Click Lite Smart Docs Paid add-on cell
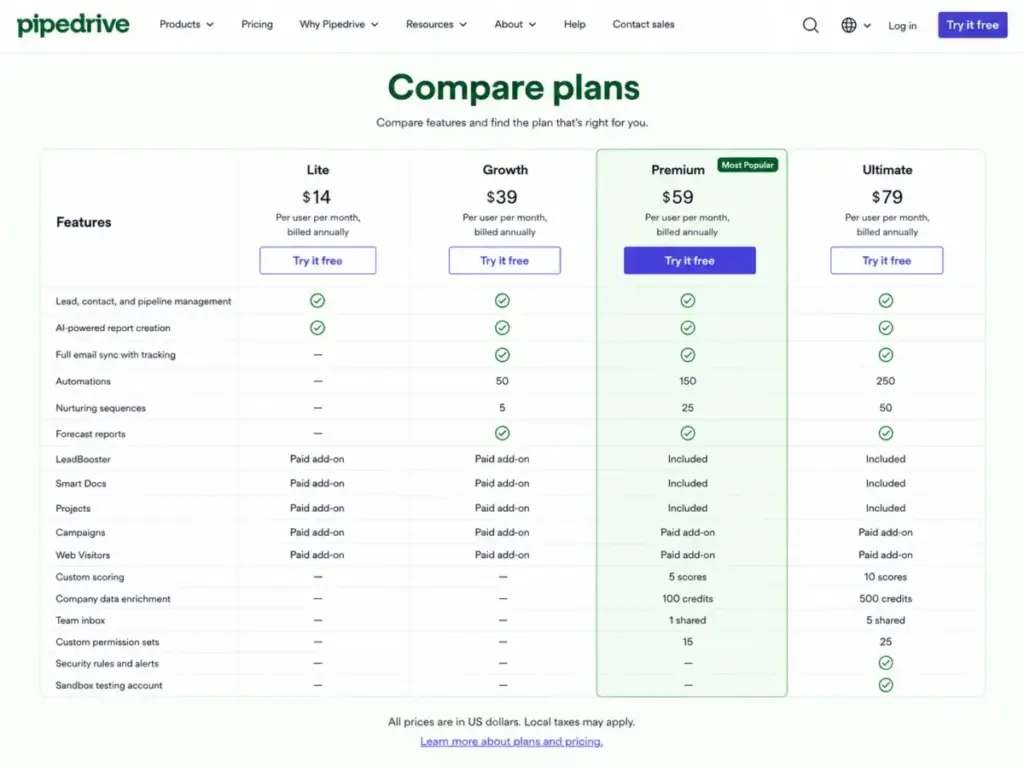This screenshot has height=768, width=1024. pyautogui.click(x=317, y=483)
